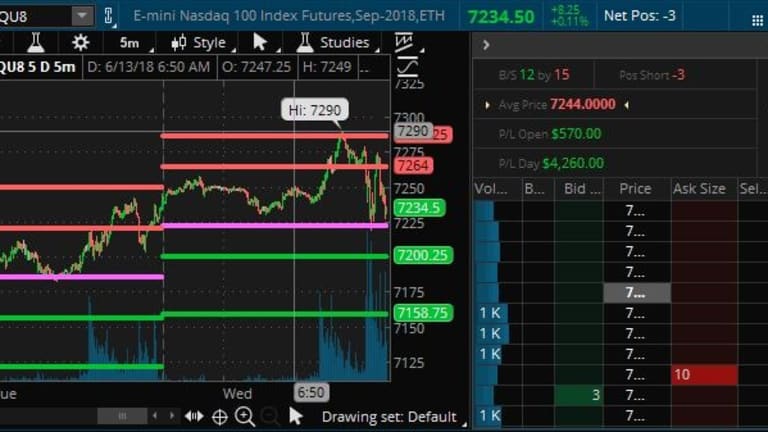Click the B/S 12 by 15 field
The height and width of the screenshot is (432, 768).
[534, 75]
